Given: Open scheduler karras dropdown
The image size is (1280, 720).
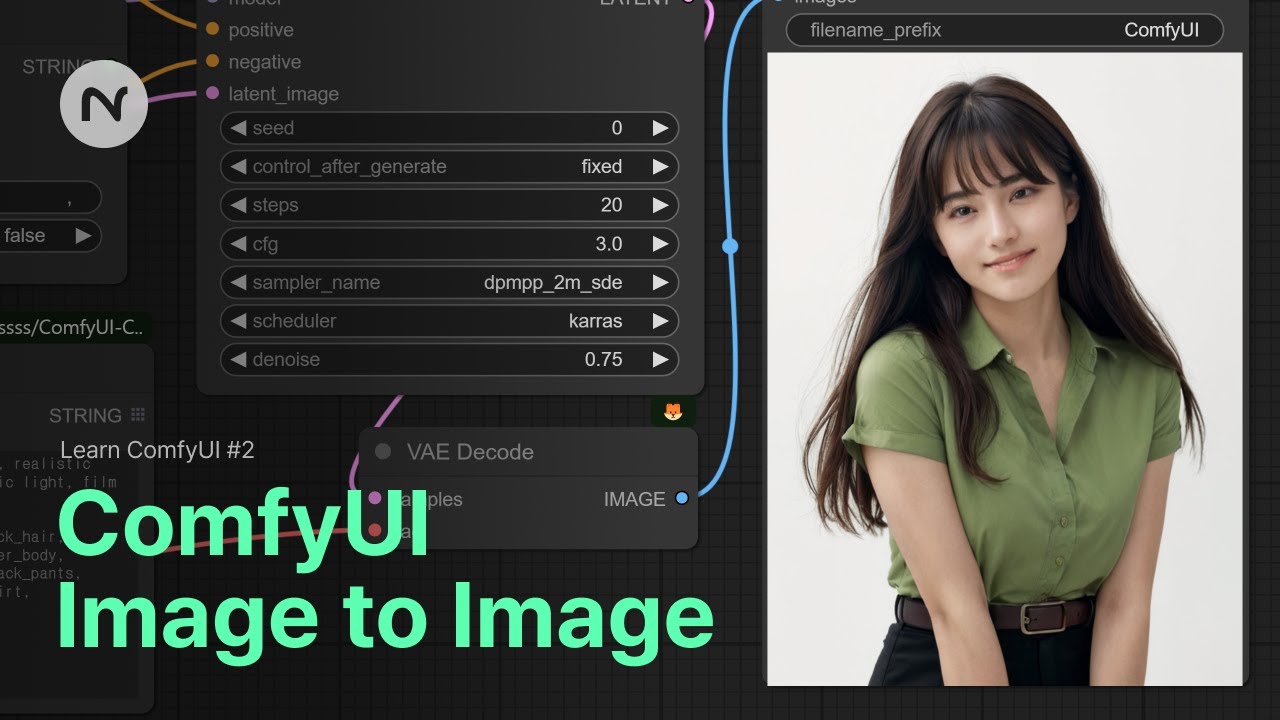Looking at the screenshot, I should click(449, 321).
